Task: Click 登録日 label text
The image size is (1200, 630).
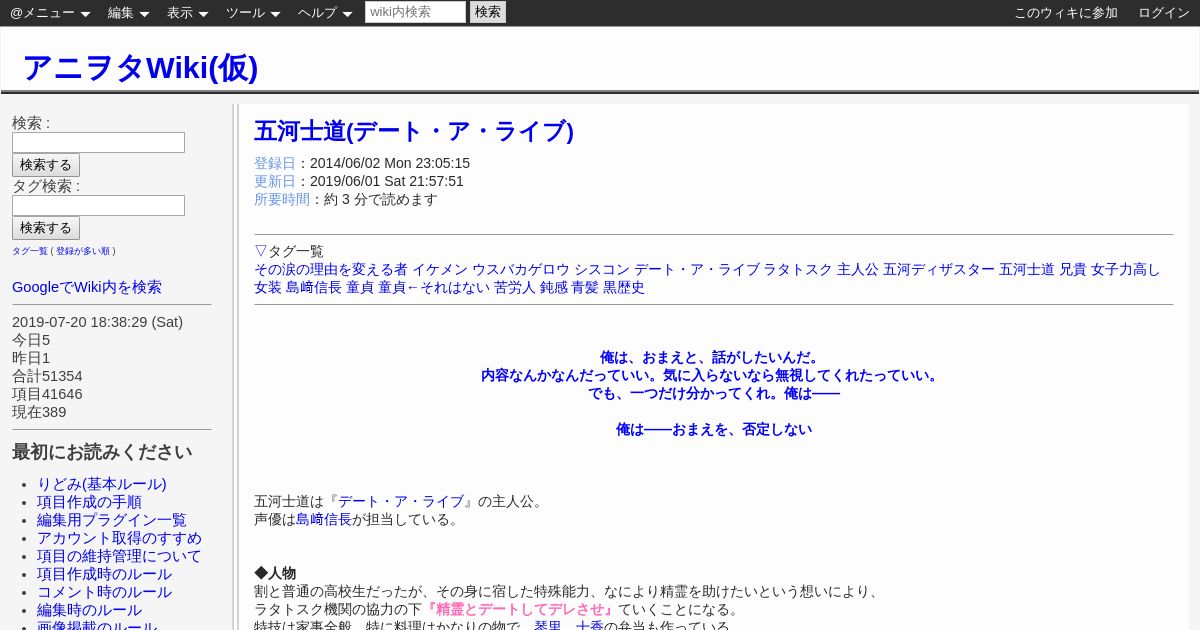Action: pyautogui.click(x=275, y=163)
